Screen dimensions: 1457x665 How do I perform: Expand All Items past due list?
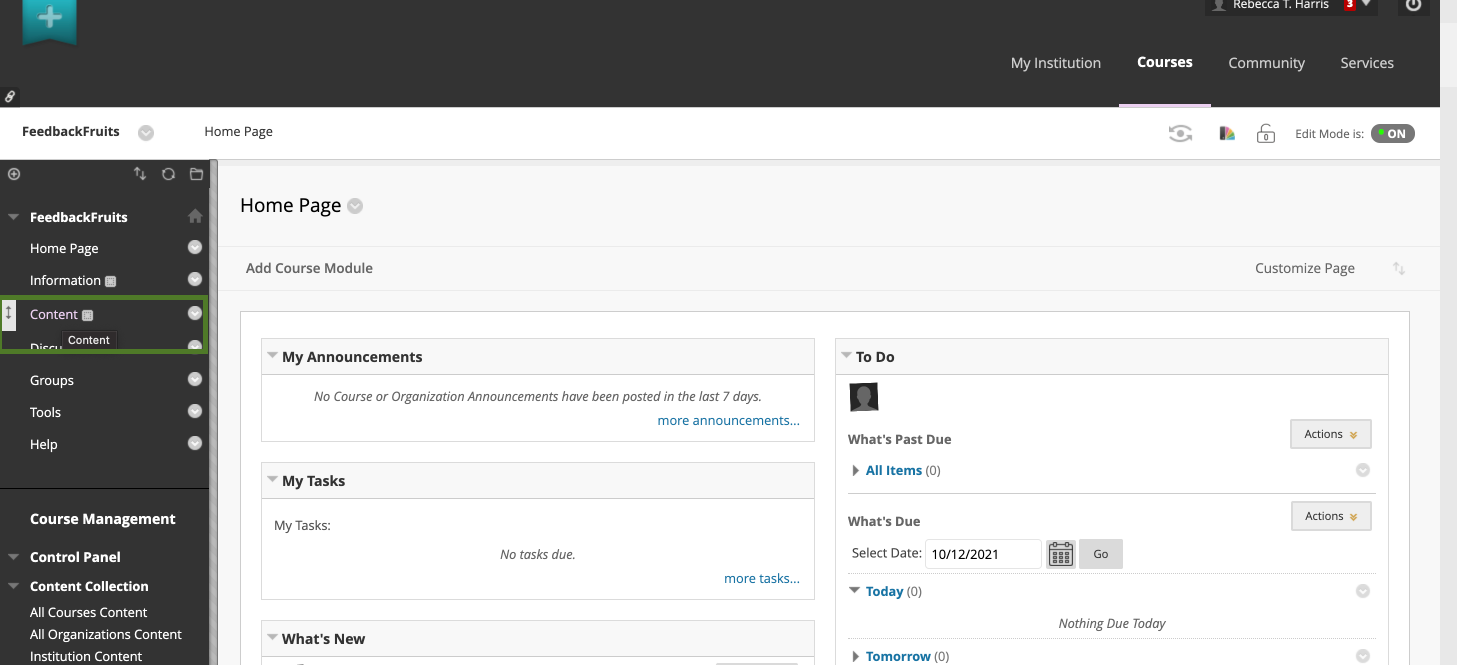tap(855, 470)
